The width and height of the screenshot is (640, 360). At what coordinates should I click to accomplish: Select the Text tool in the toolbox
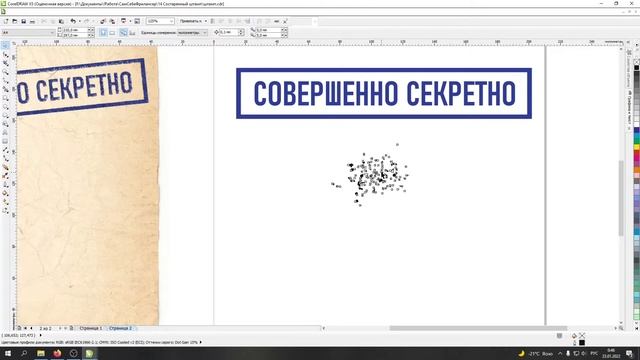tap(6, 132)
